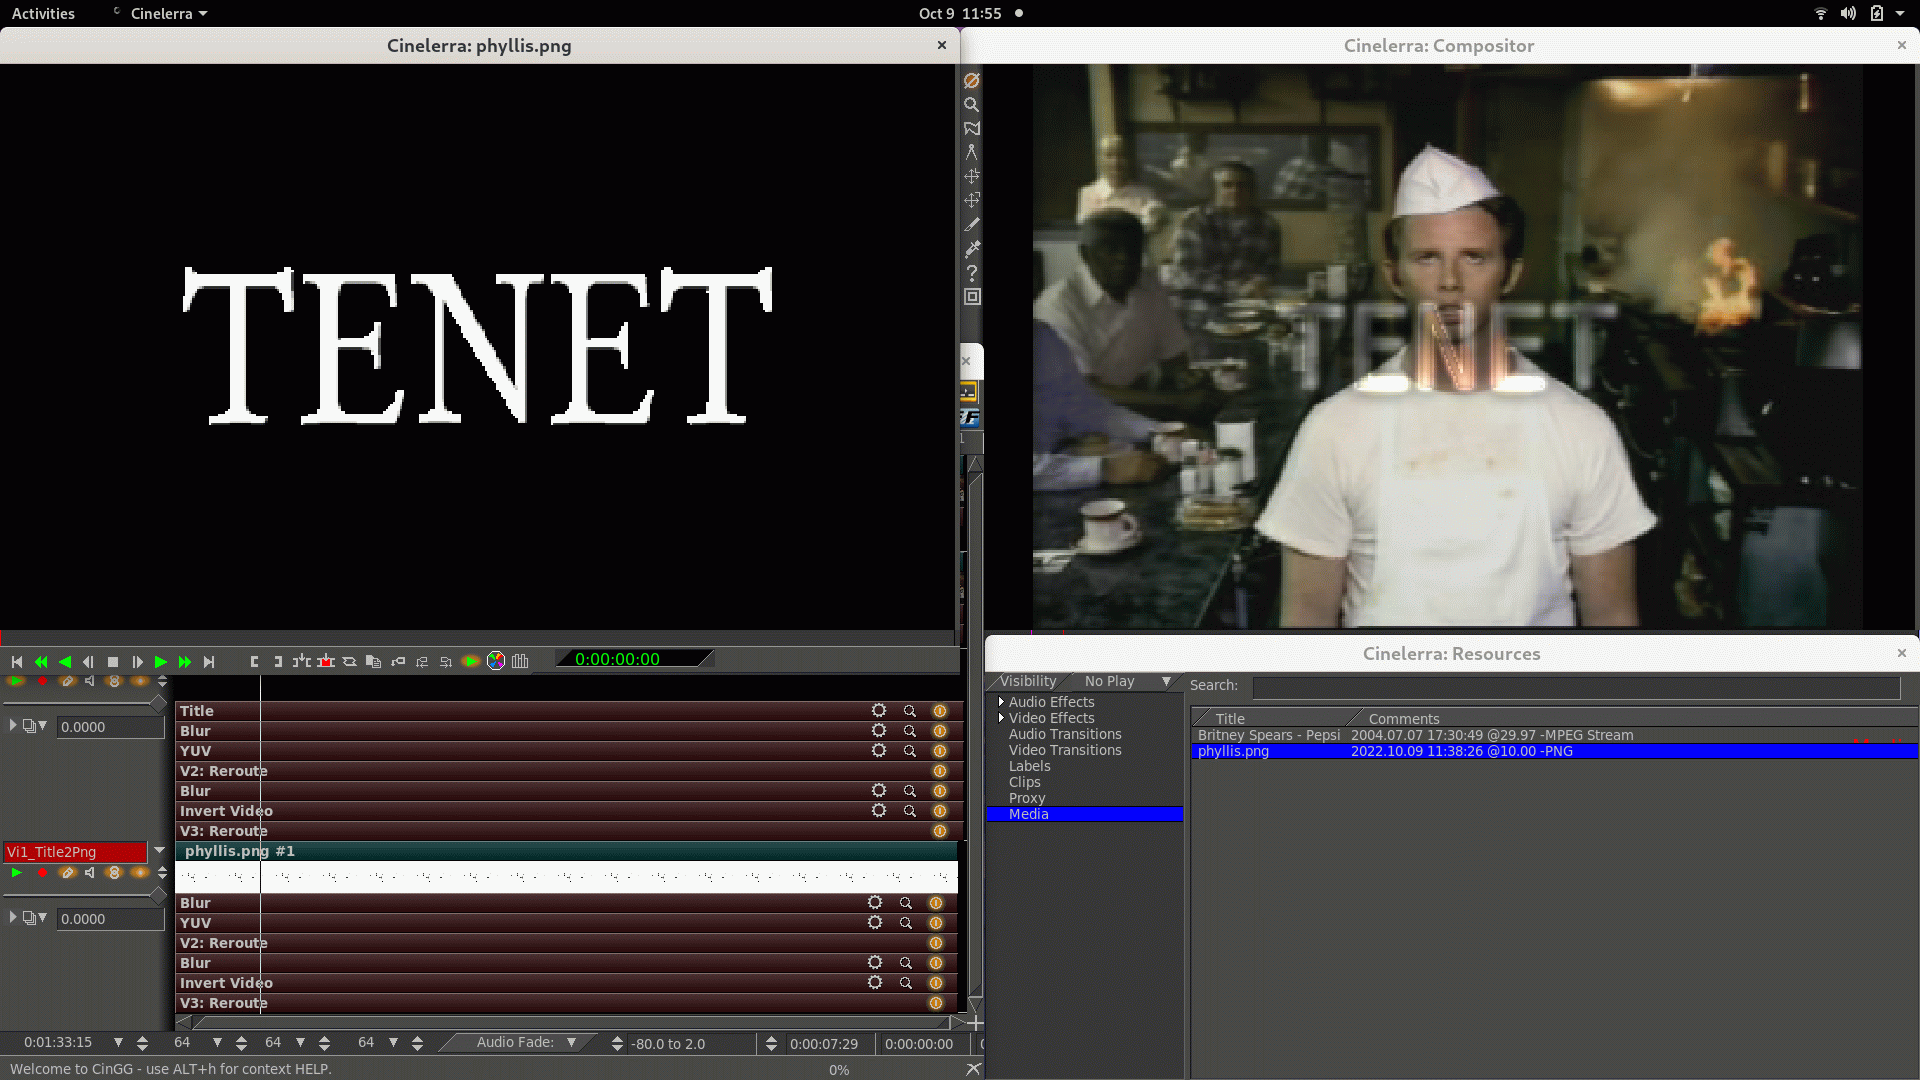The image size is (1920, 1080).
Task: Open the Audio Fade dropdown
Action: (572, 1042)
